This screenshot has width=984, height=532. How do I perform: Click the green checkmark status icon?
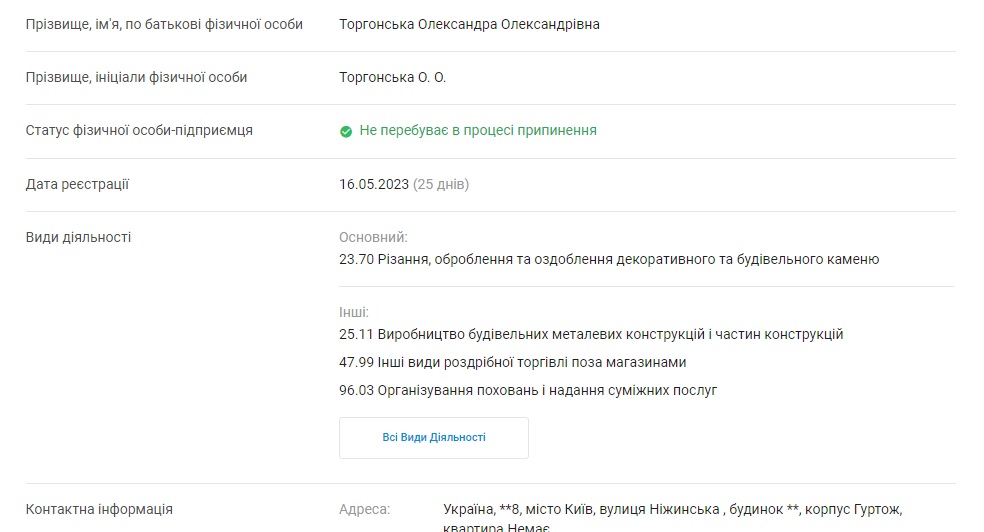346,131
